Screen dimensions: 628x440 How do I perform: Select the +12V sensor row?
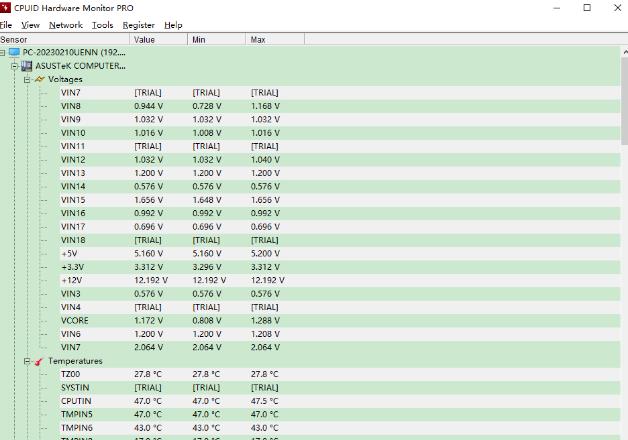[x=340, y=280]
